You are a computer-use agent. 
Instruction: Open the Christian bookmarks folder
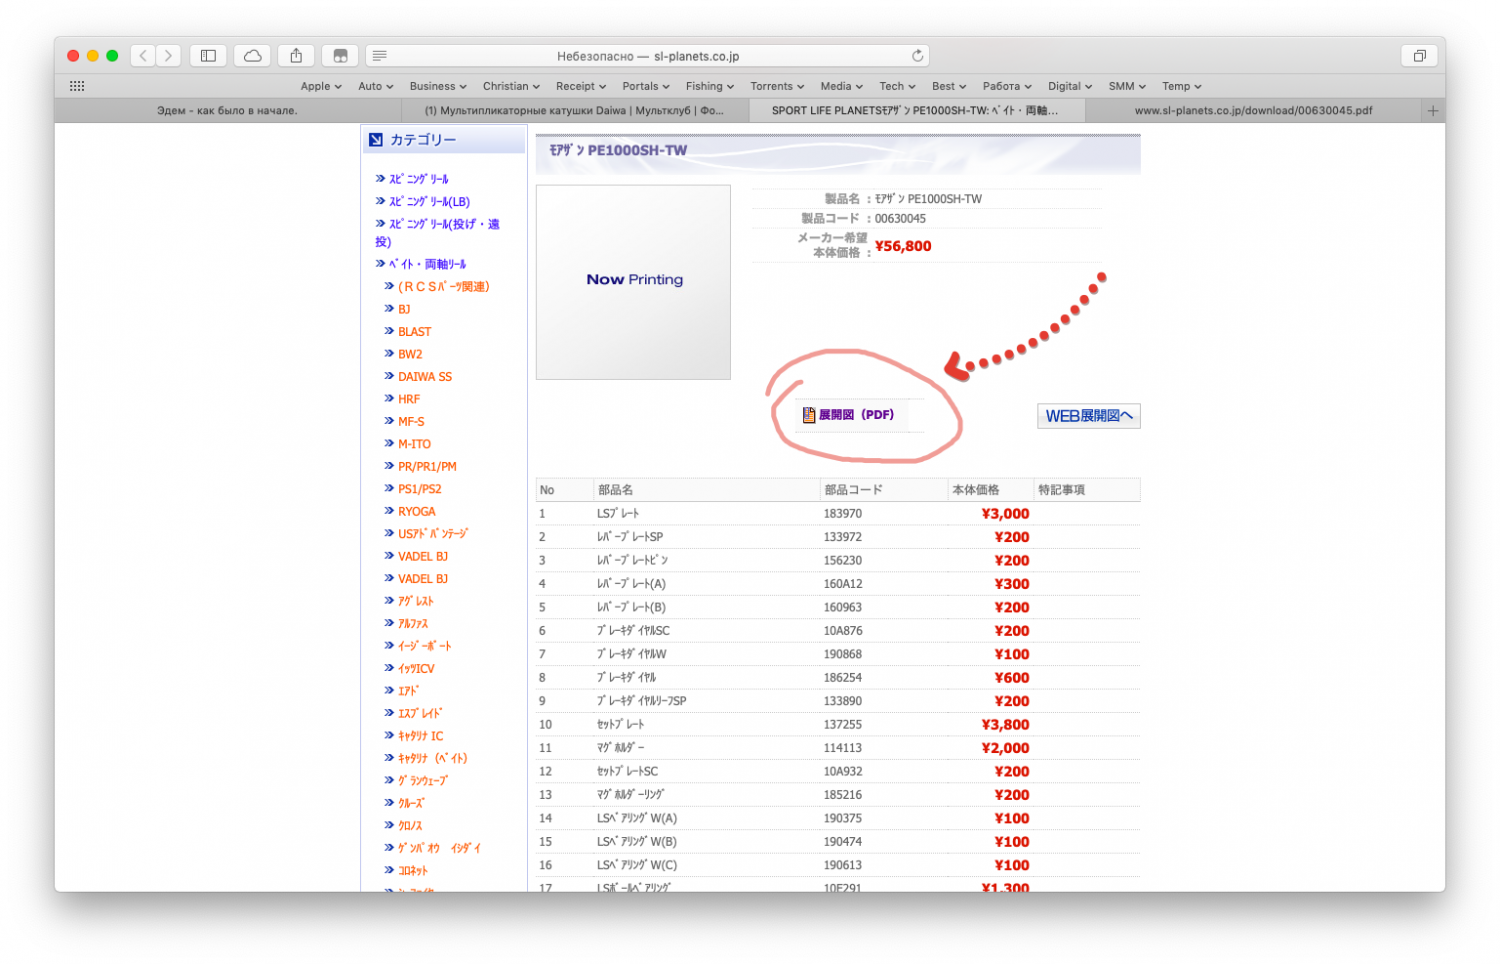point(511,86)
